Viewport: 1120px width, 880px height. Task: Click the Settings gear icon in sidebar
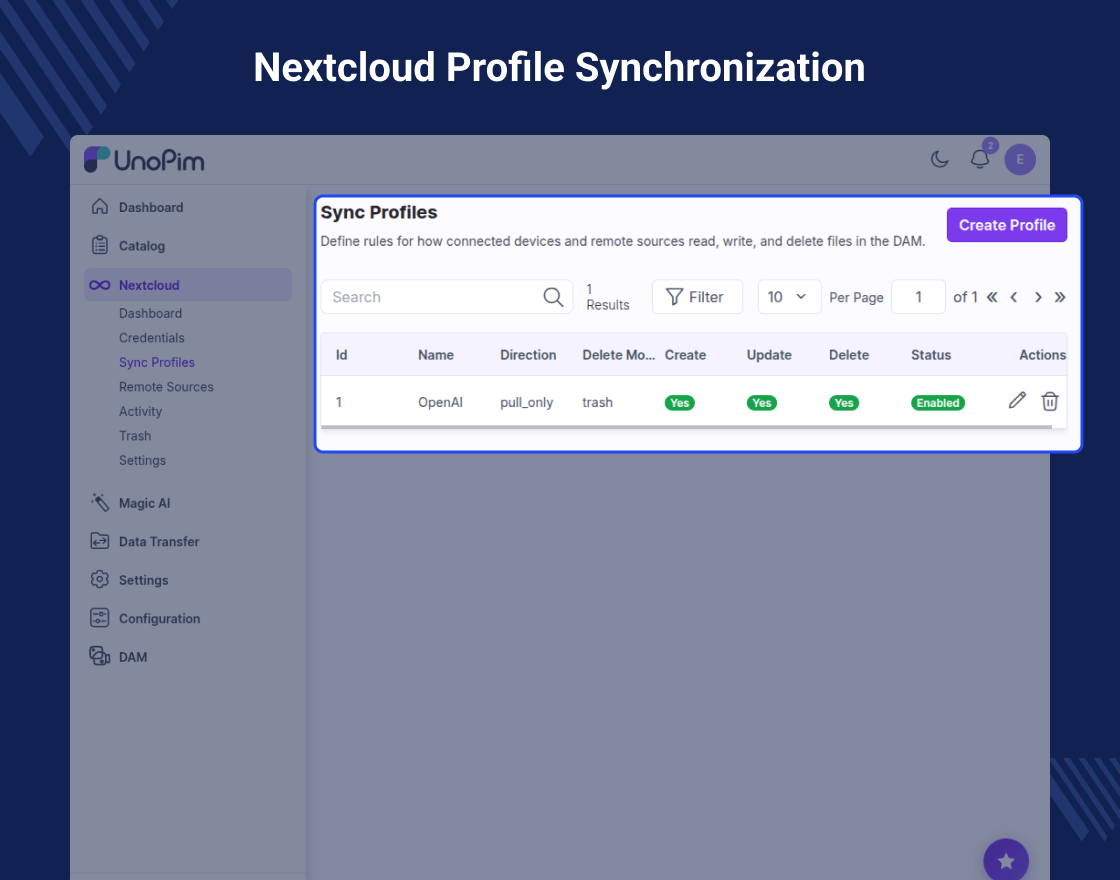(99, 579)
